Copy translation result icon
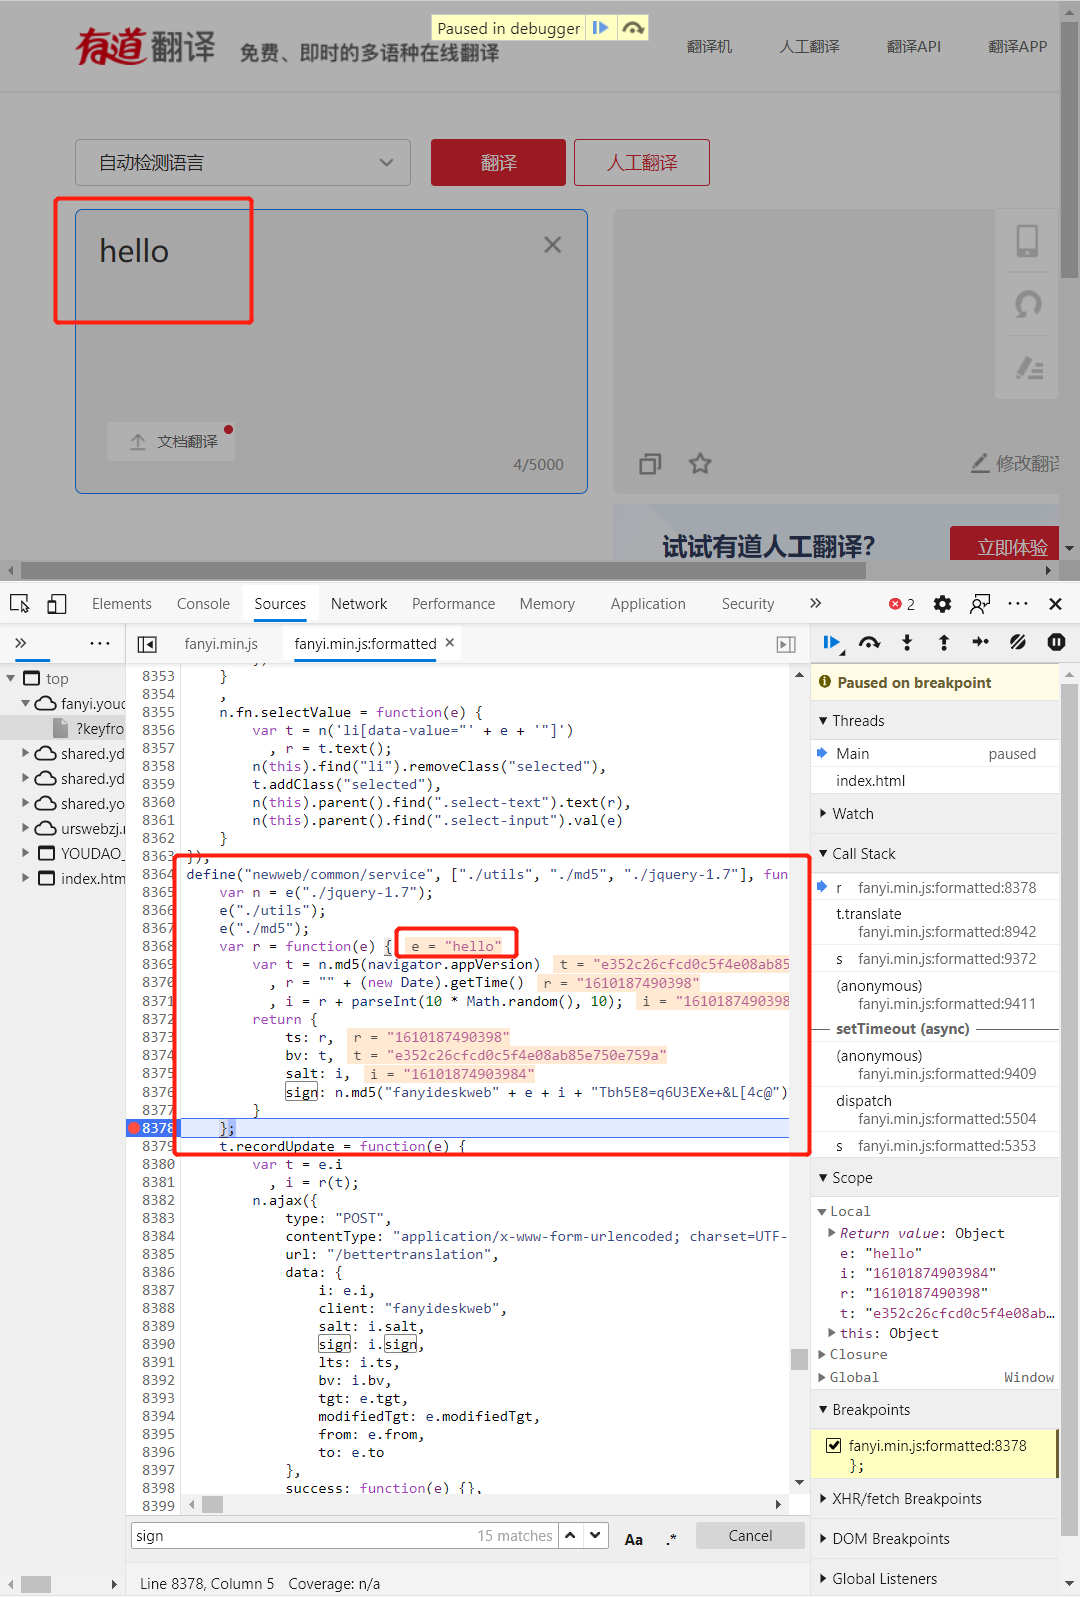1080x1597 pixels. point(650,464)
